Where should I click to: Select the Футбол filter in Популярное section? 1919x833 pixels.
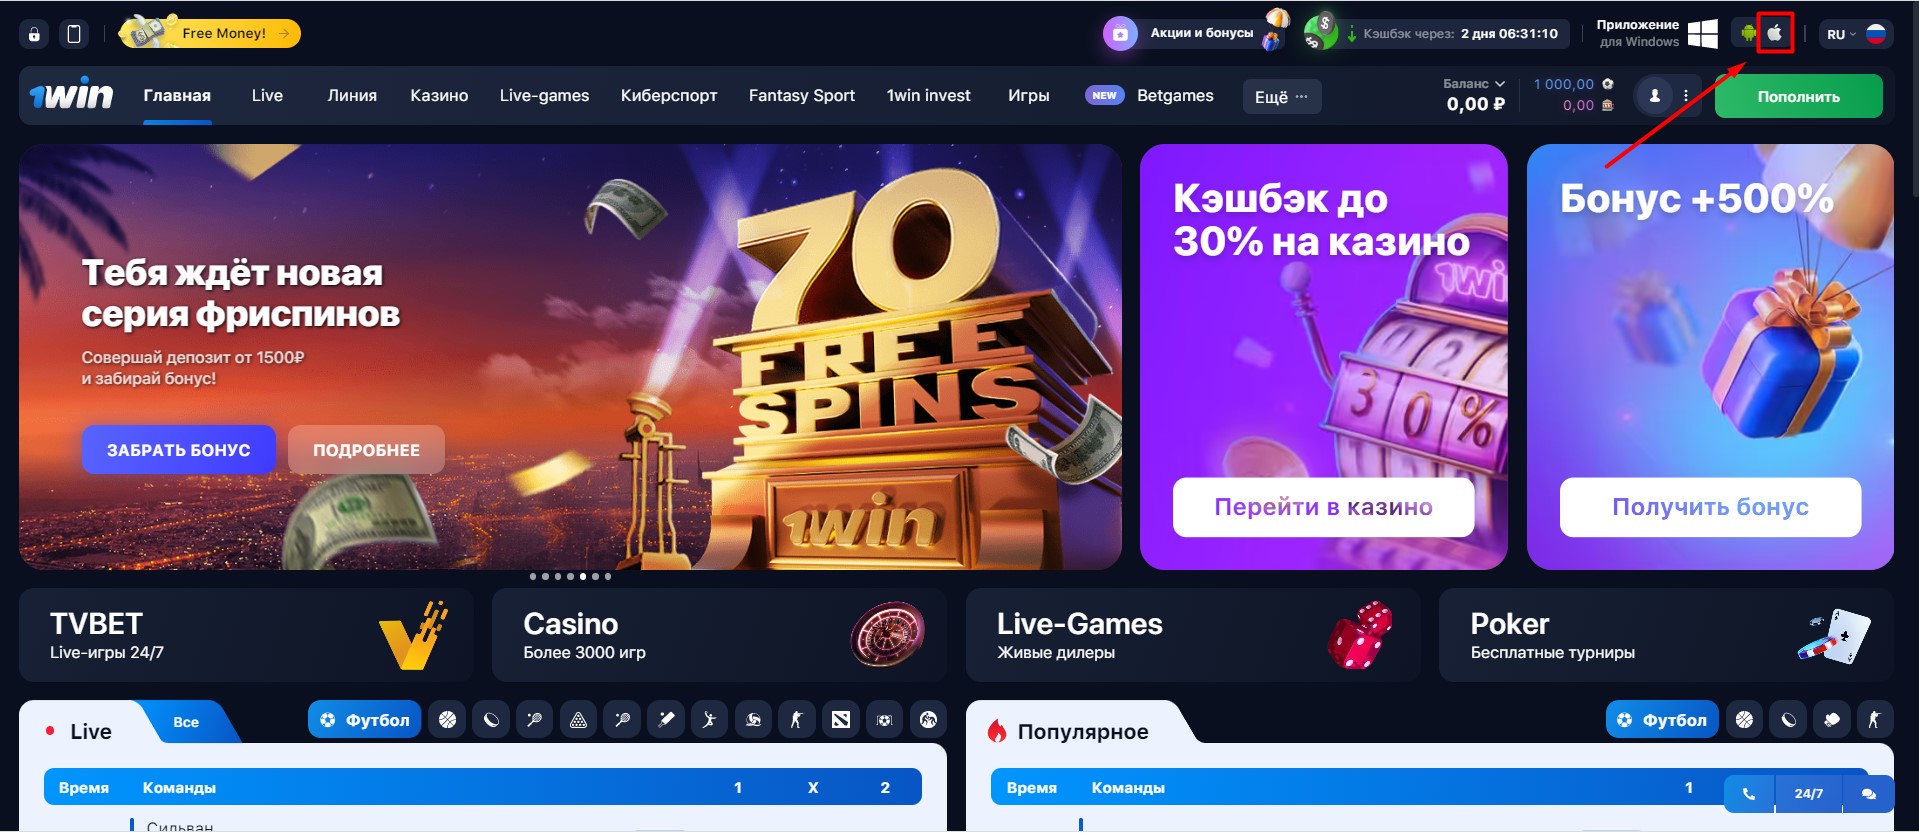1662,720
